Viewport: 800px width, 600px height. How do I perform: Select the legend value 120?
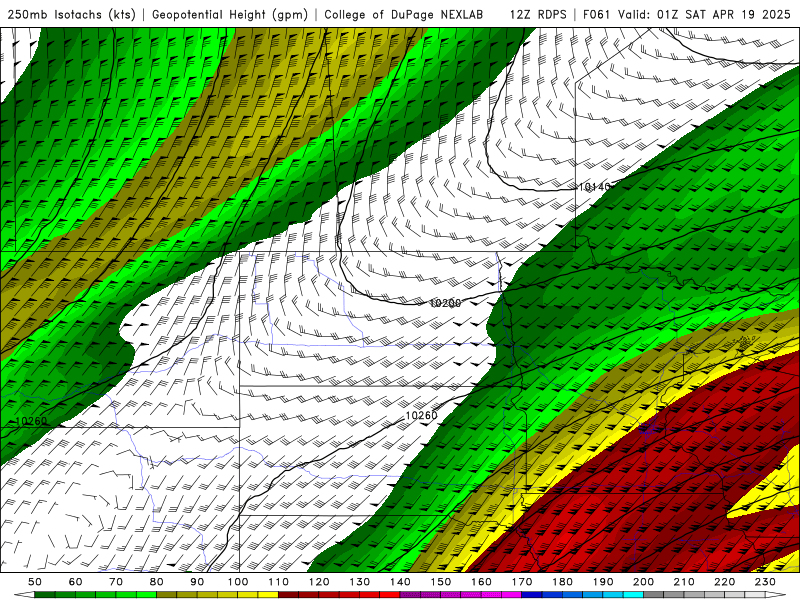(319, 582)
